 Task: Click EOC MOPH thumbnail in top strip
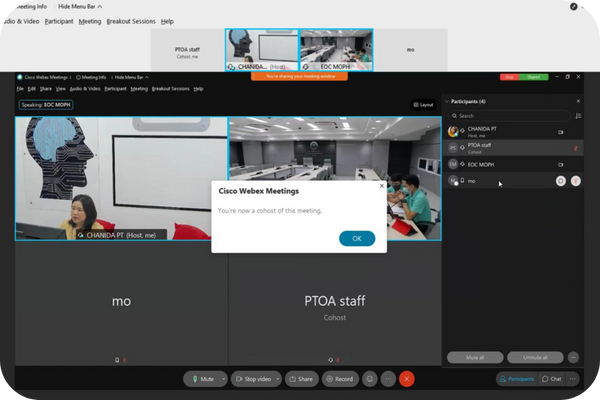(336, 50)
